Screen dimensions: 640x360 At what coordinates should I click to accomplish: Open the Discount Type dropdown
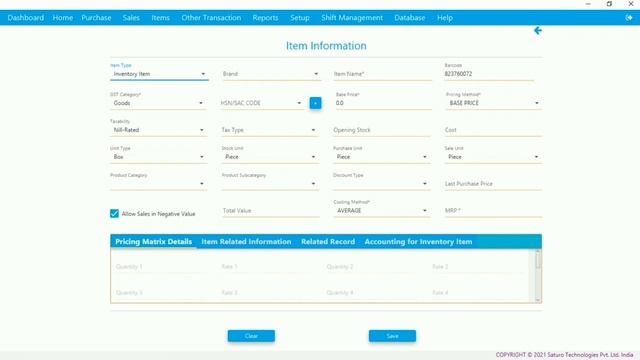pyautogui.click(x=381, y=184)
